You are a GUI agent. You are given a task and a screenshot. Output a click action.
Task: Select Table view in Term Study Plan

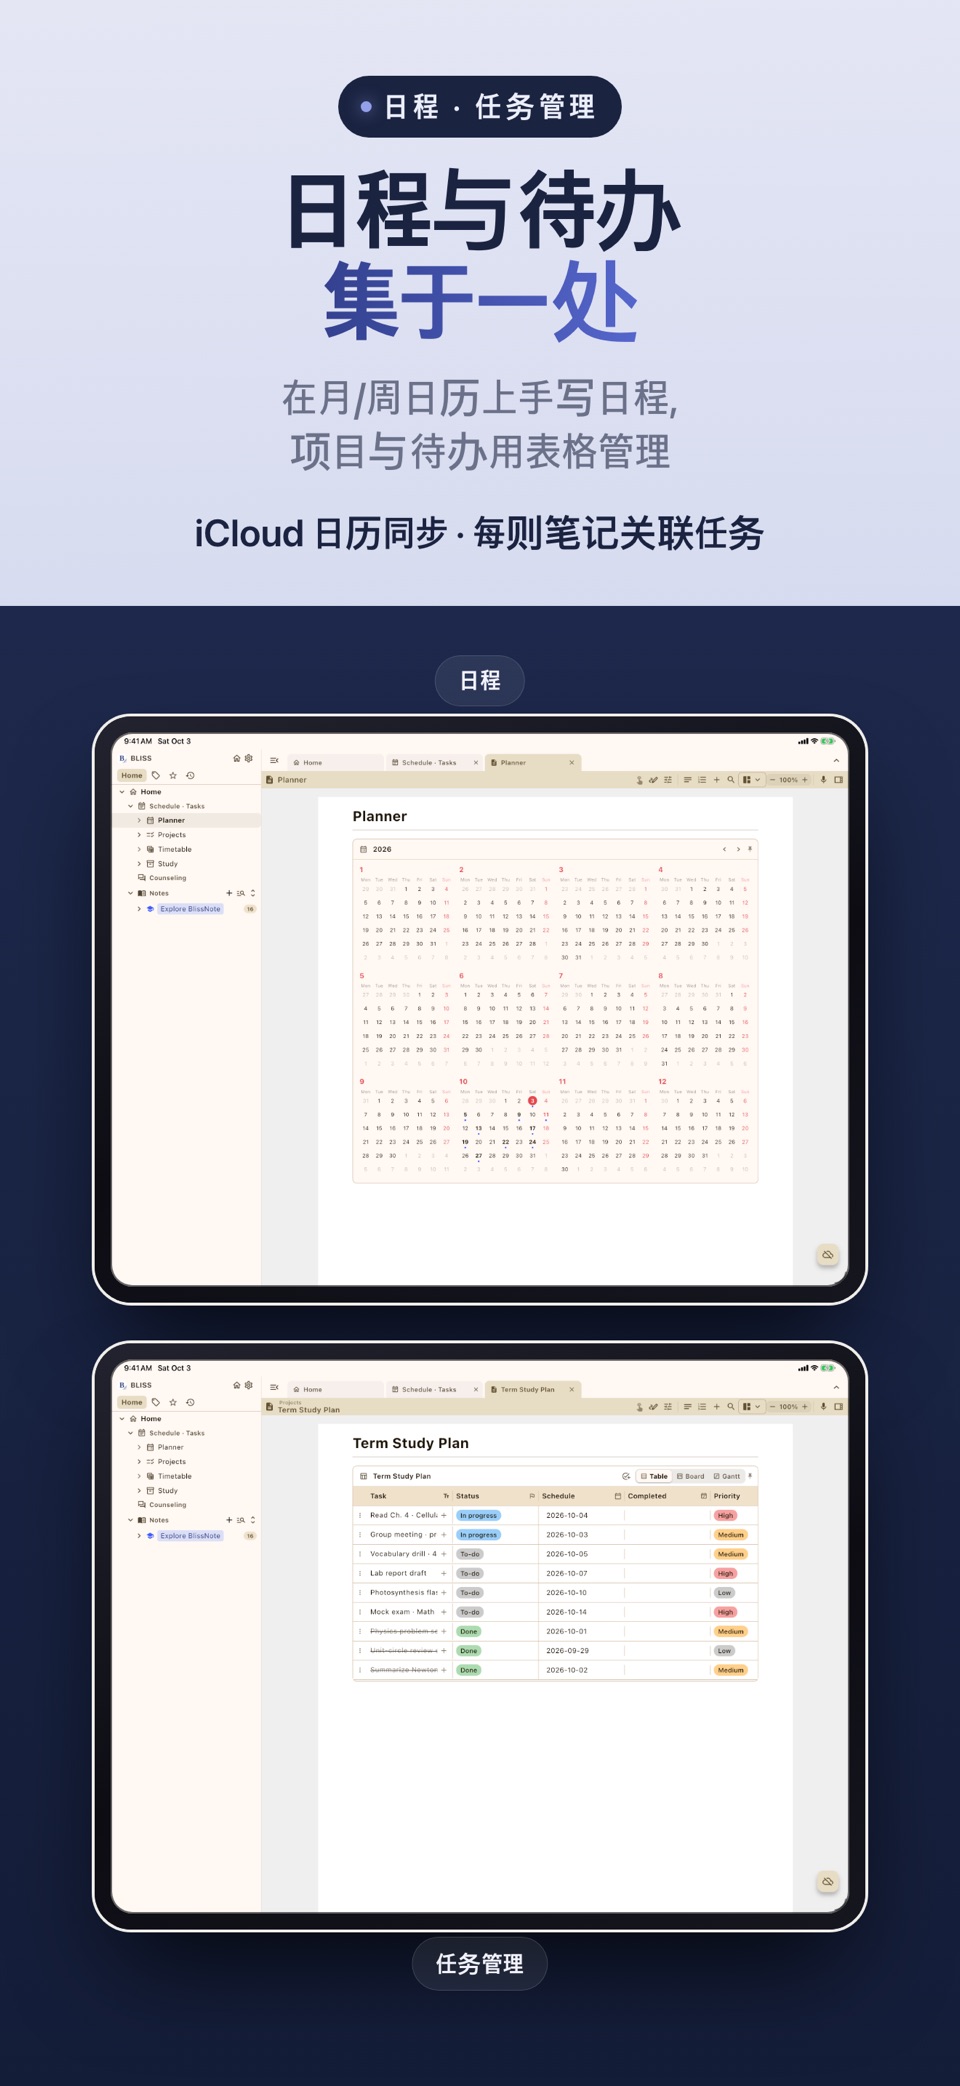[654, 1476]
